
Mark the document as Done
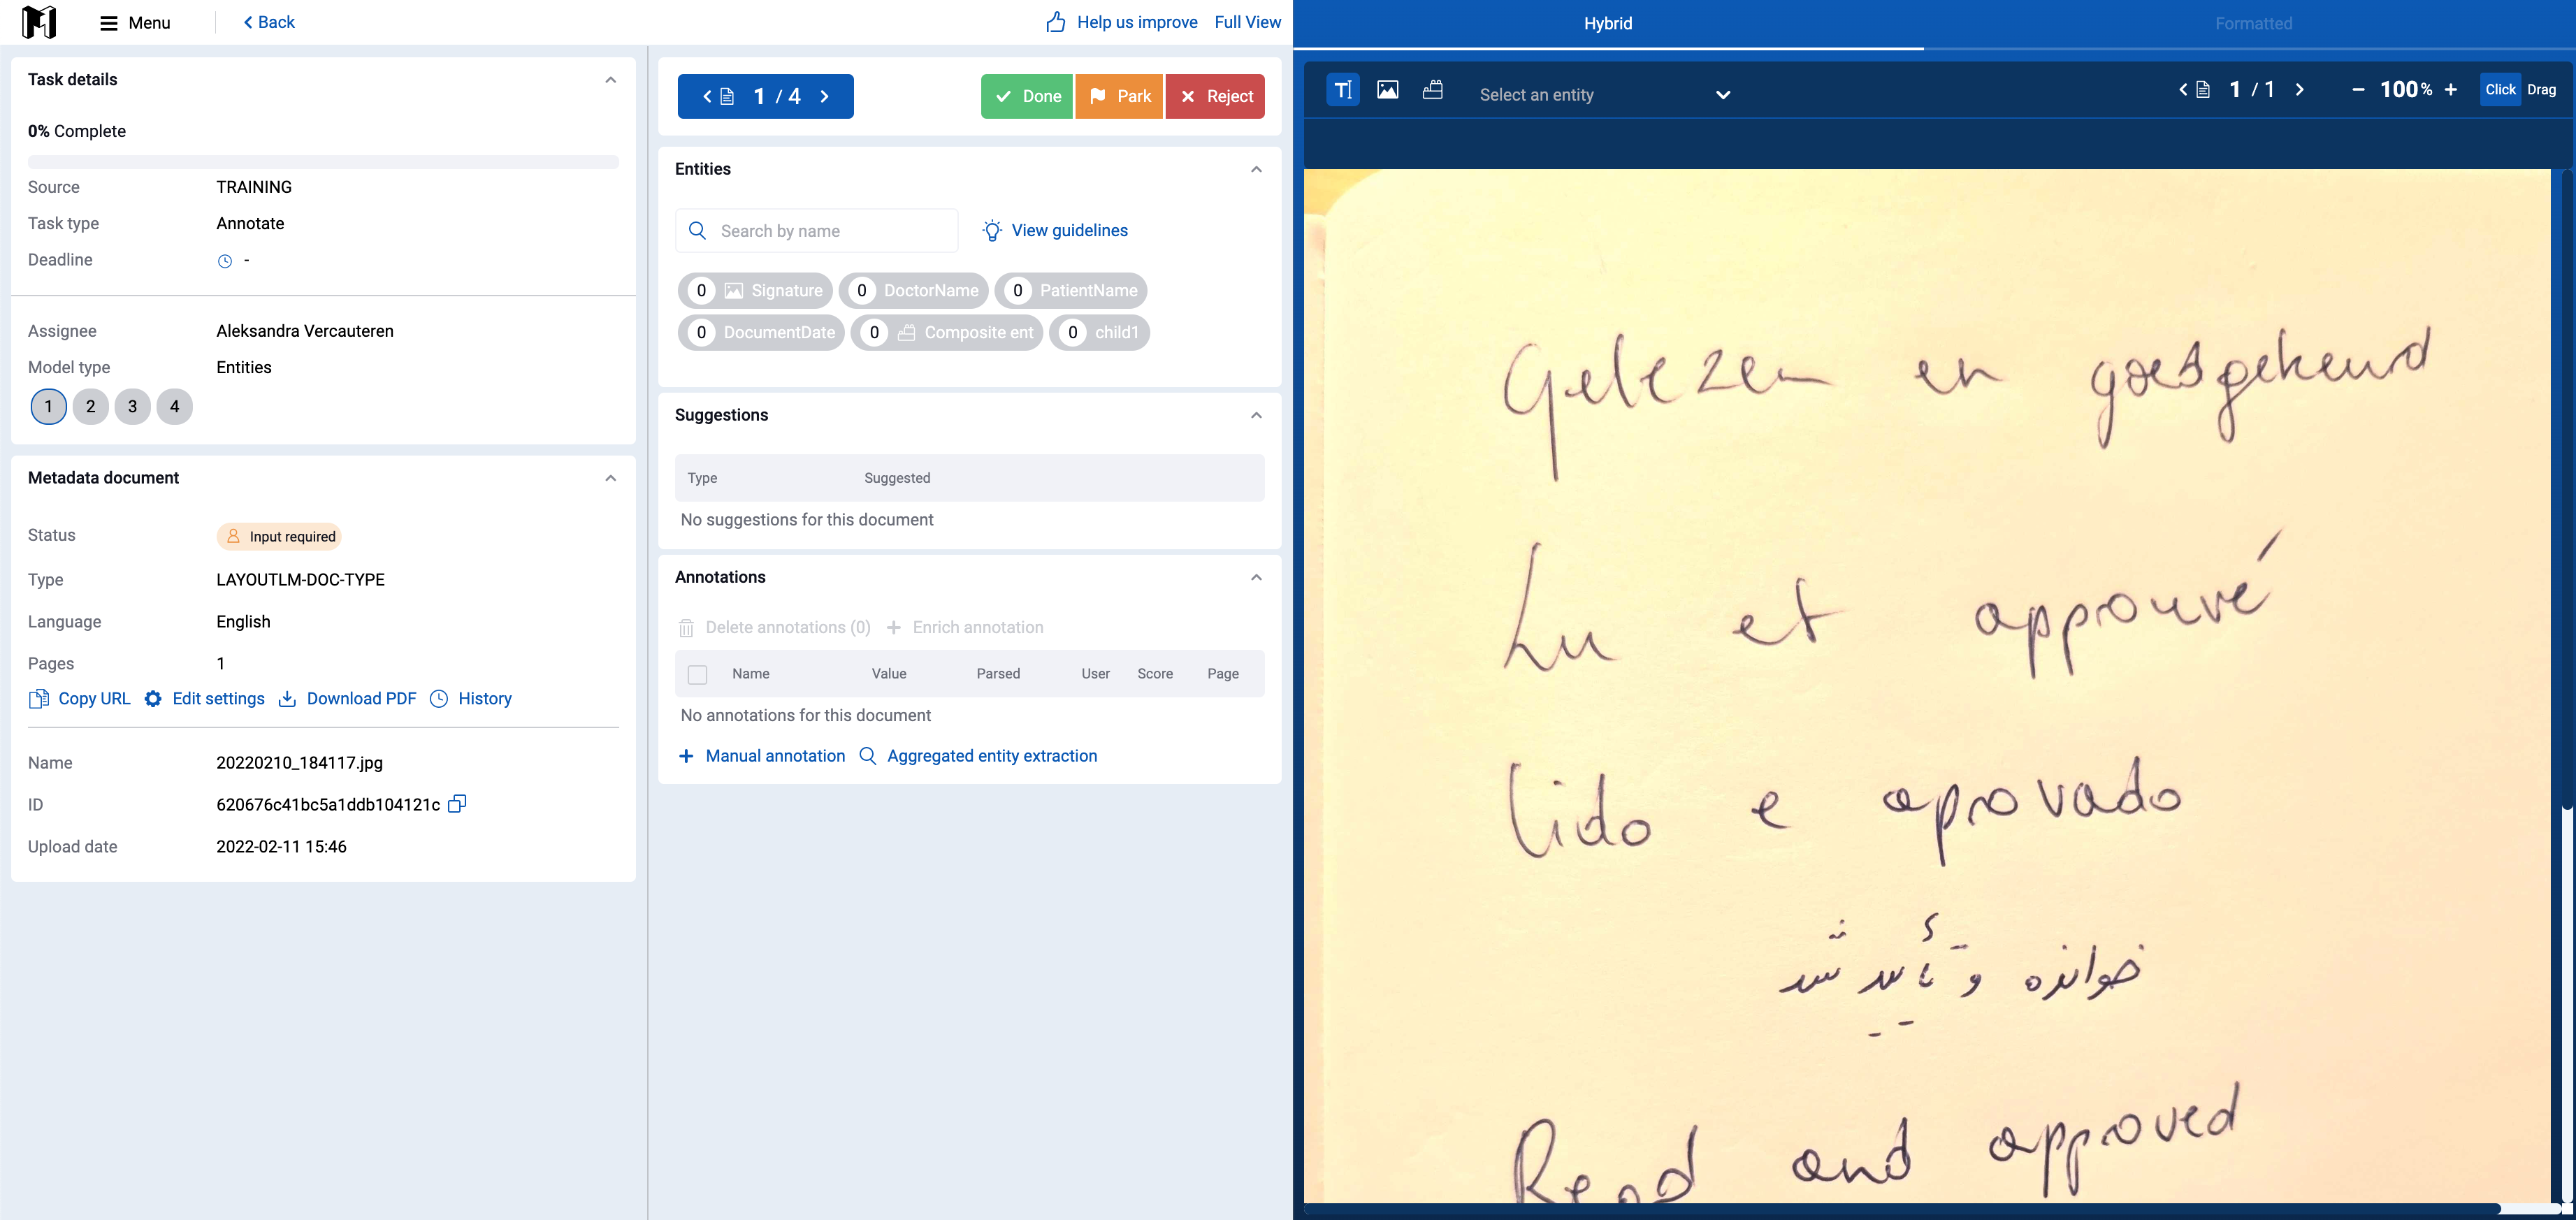click(x=1026, y=96)
